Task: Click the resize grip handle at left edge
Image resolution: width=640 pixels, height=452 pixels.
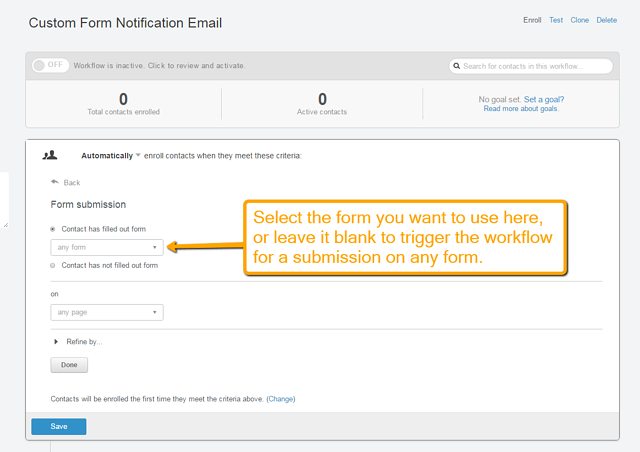Action: [5, 225]
